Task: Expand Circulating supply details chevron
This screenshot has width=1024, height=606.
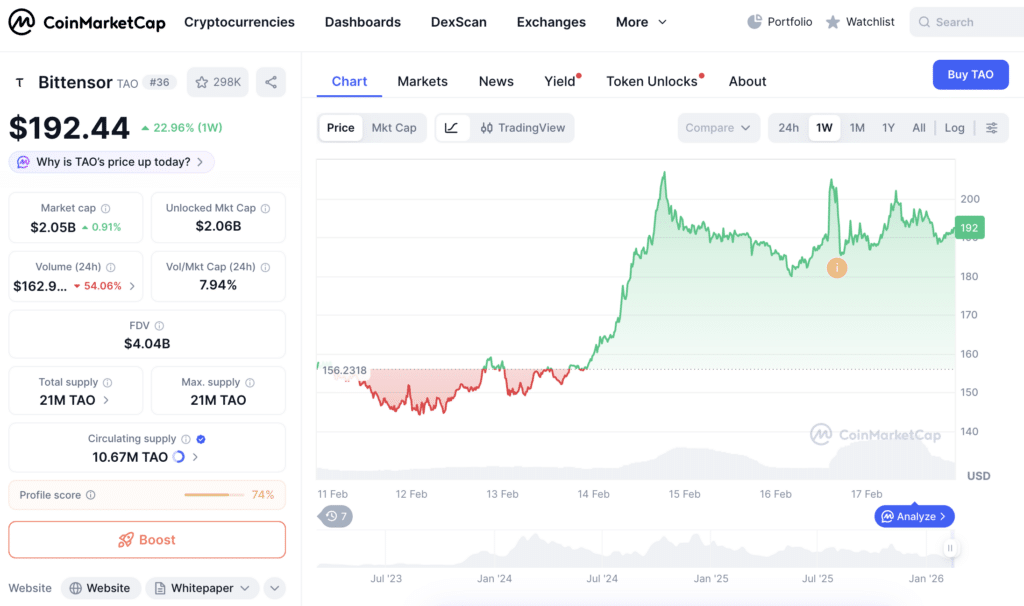Action: (195, 457)
